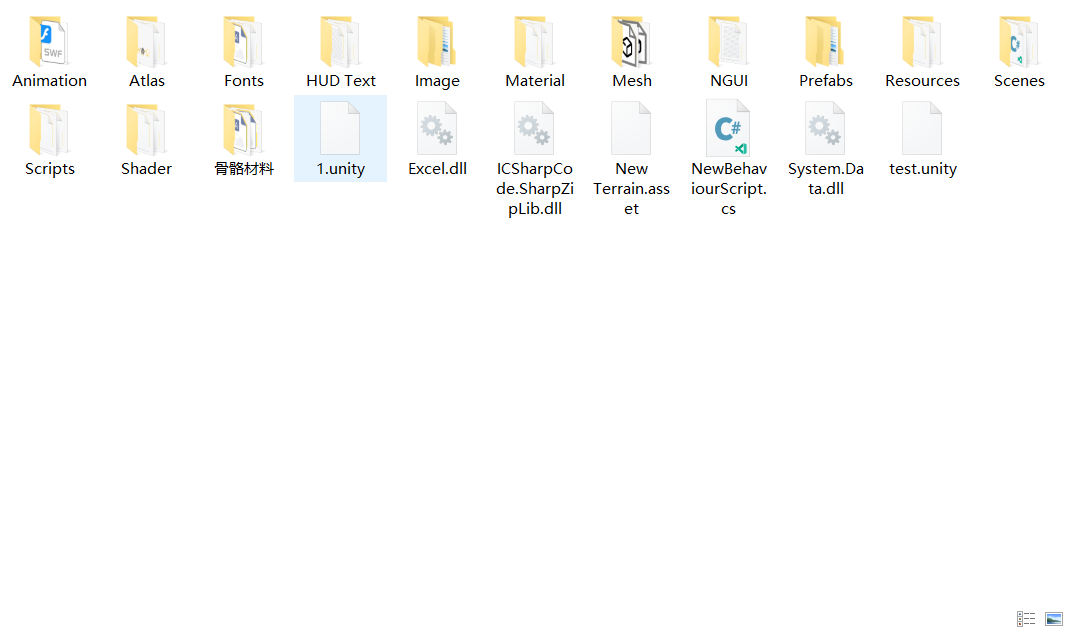The height and width of the screenshot is (630, 1066).
Task: Select the Shader folder
Action: (146, 131)
